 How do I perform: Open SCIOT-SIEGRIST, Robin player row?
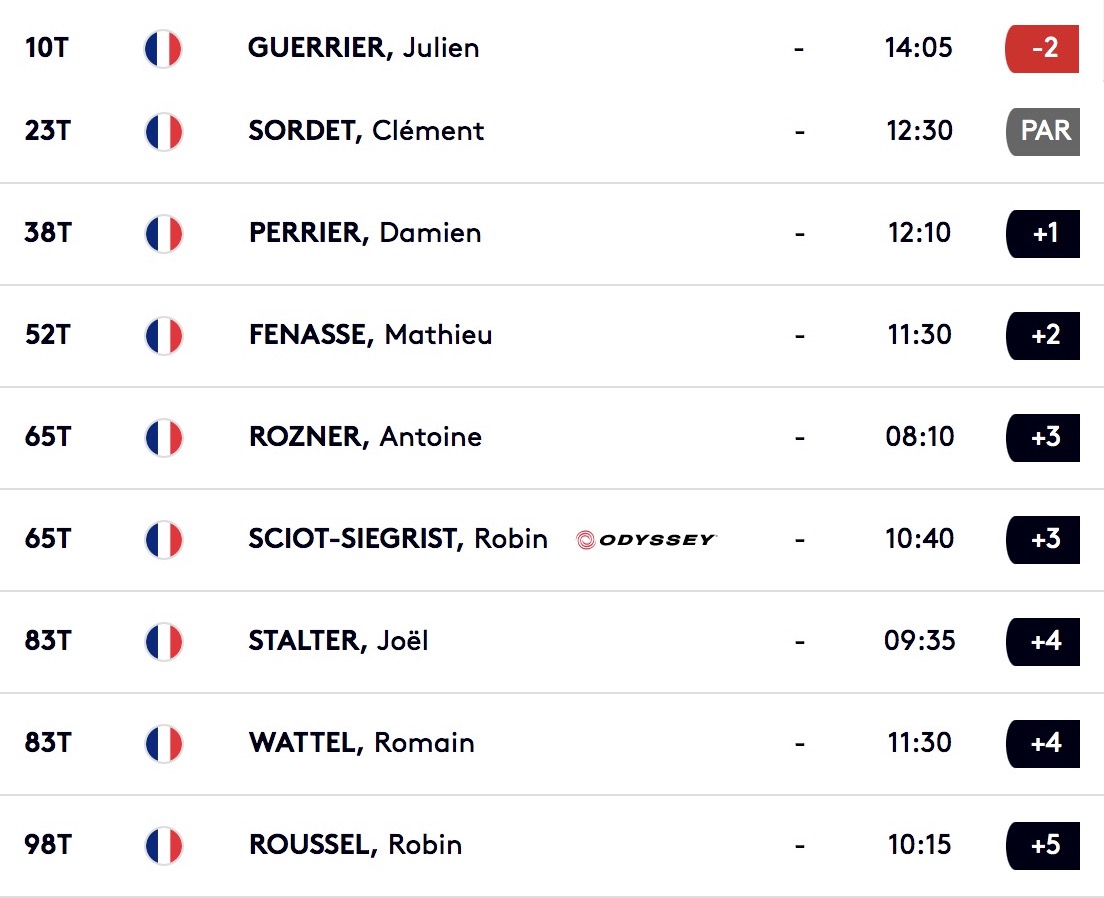pos(552,540)
